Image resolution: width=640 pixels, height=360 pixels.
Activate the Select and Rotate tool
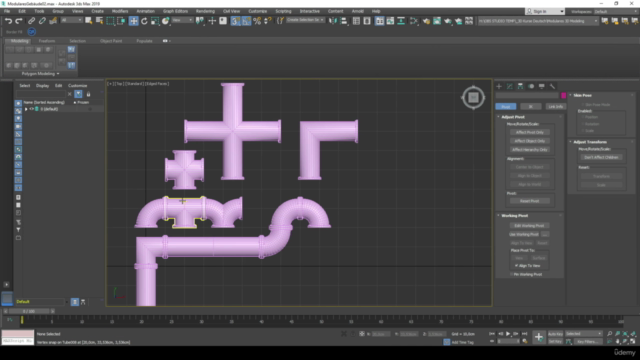pos(144,21)
